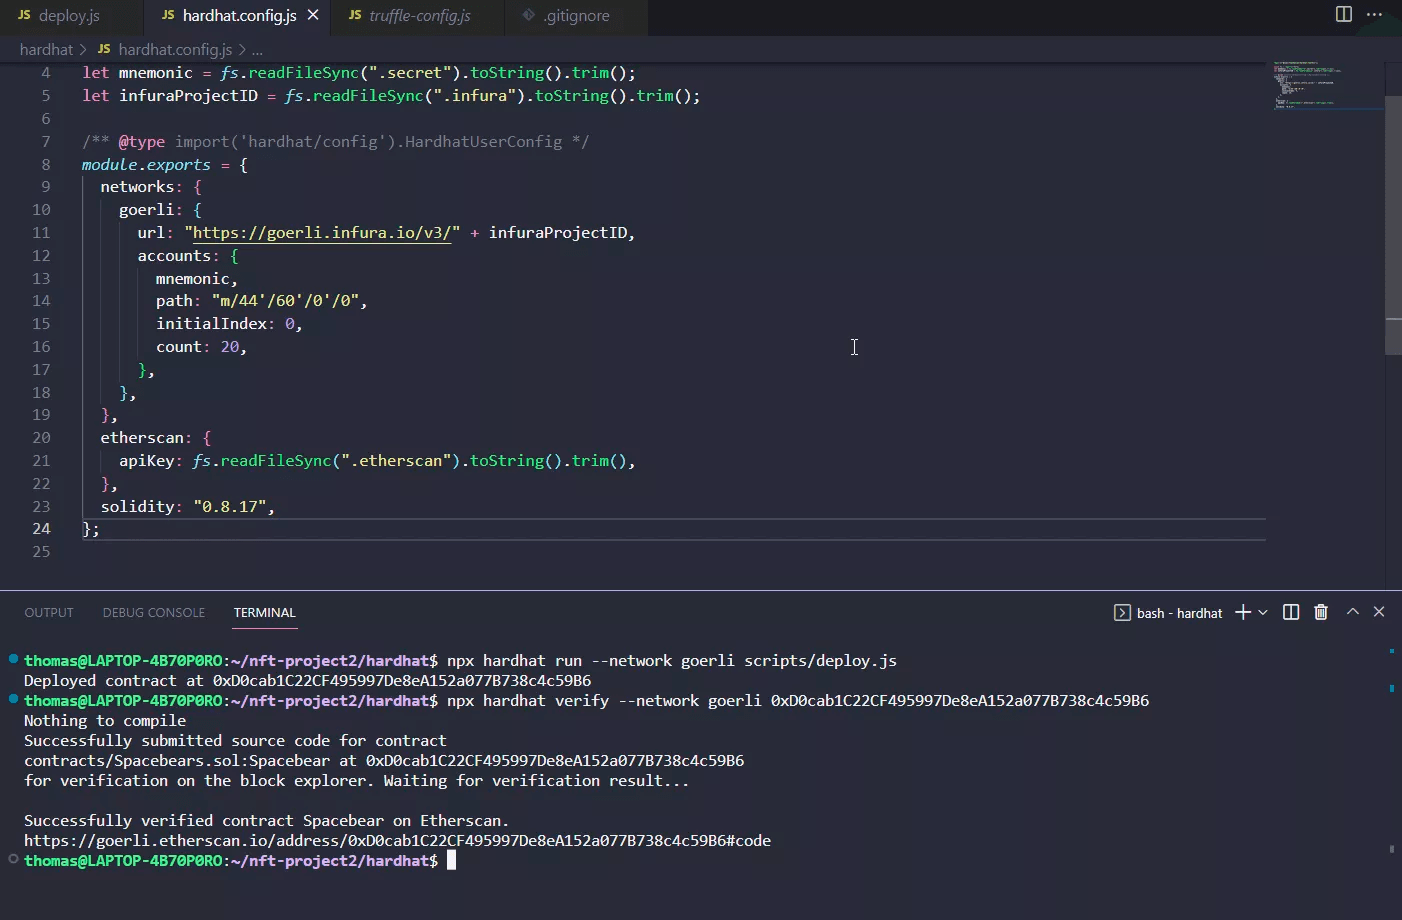This screenshot has height=920, width=1402.
Task: Click 'module.exports' on line 8
Action: (x=146, y=165)
